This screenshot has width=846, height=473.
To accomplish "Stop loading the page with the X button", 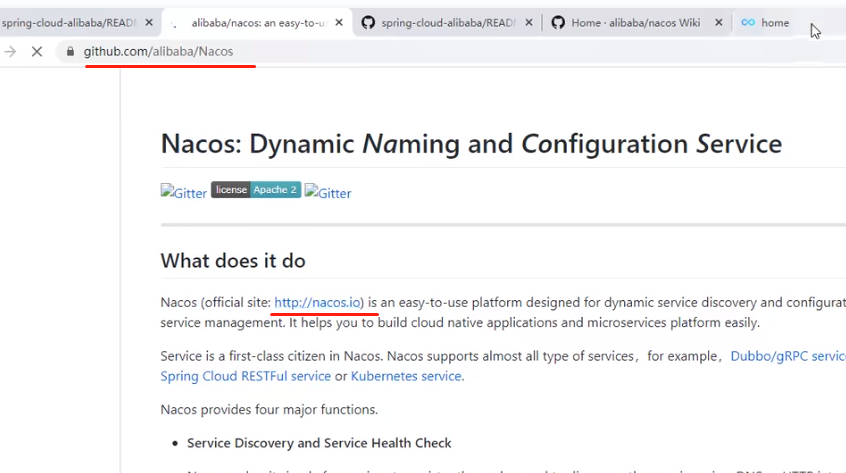I will click(37, 52).
